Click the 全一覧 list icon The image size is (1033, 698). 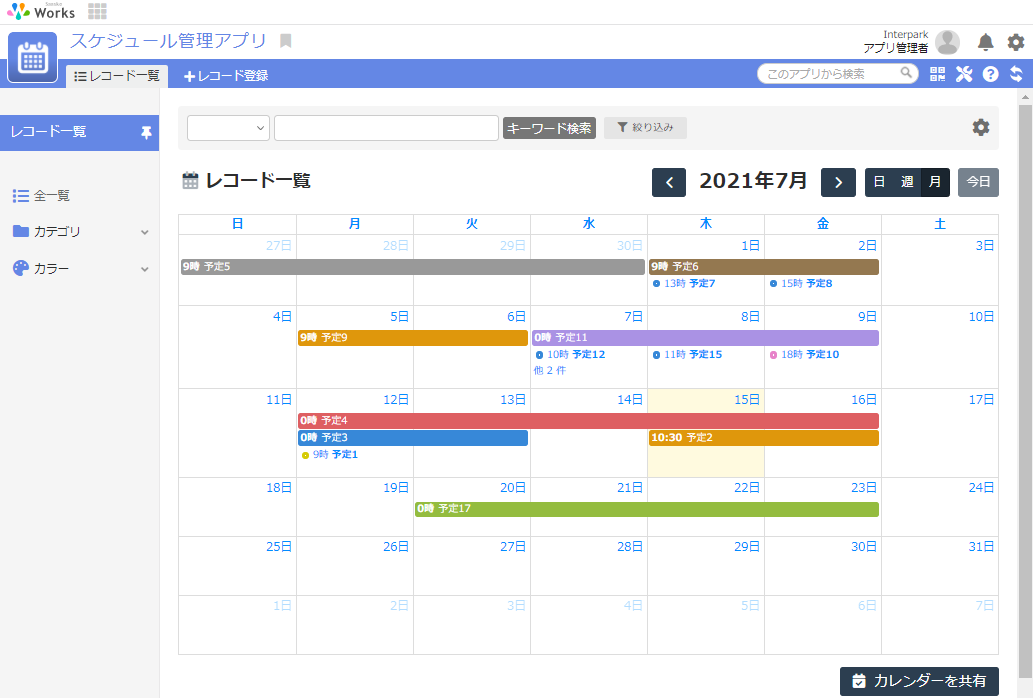(x=21, y=196)
